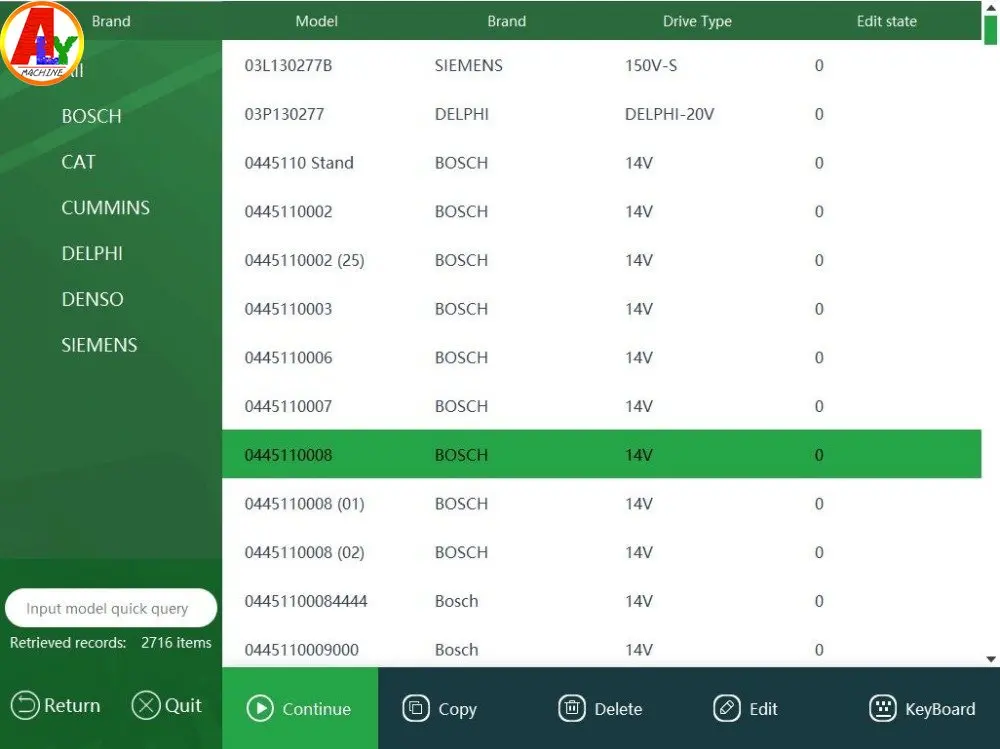Filter list by DENSO brand
The height and width of the screenshot is (749, 1000).
coord(92,299)
